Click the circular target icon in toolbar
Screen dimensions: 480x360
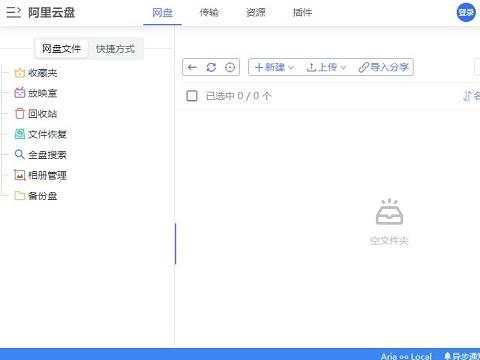(x=230, y=67)
